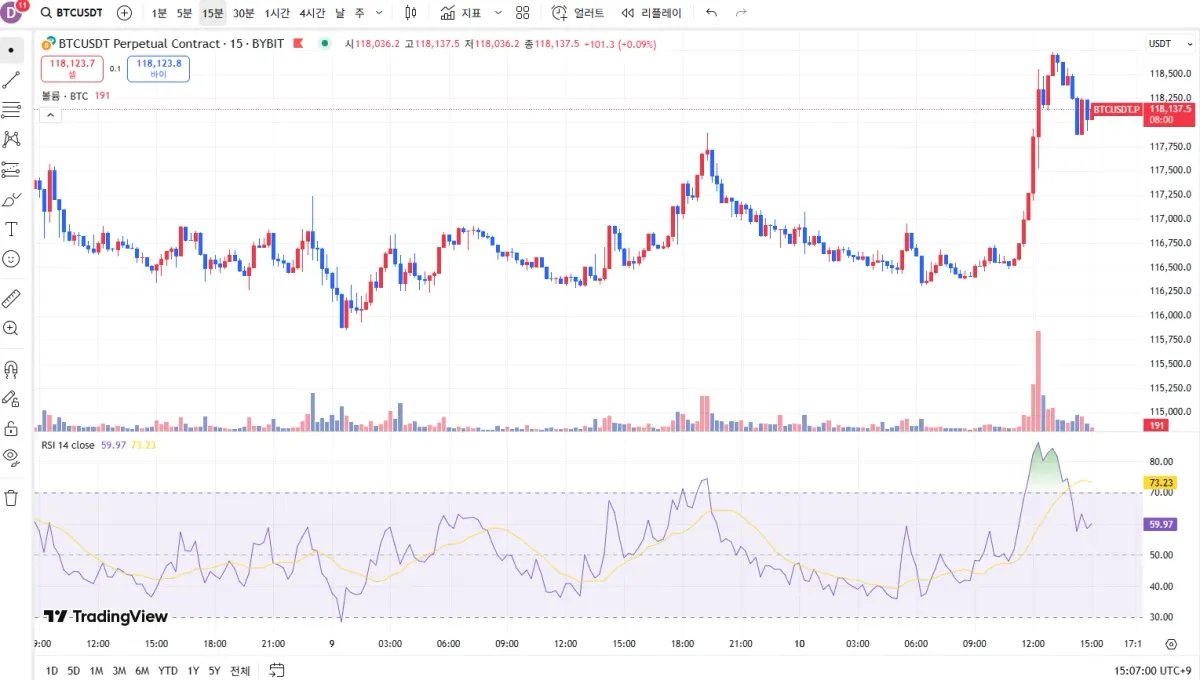Select the trend line drawing tool
The image size is (1200, 680).
pyautogui.click(x=11, y=80)
